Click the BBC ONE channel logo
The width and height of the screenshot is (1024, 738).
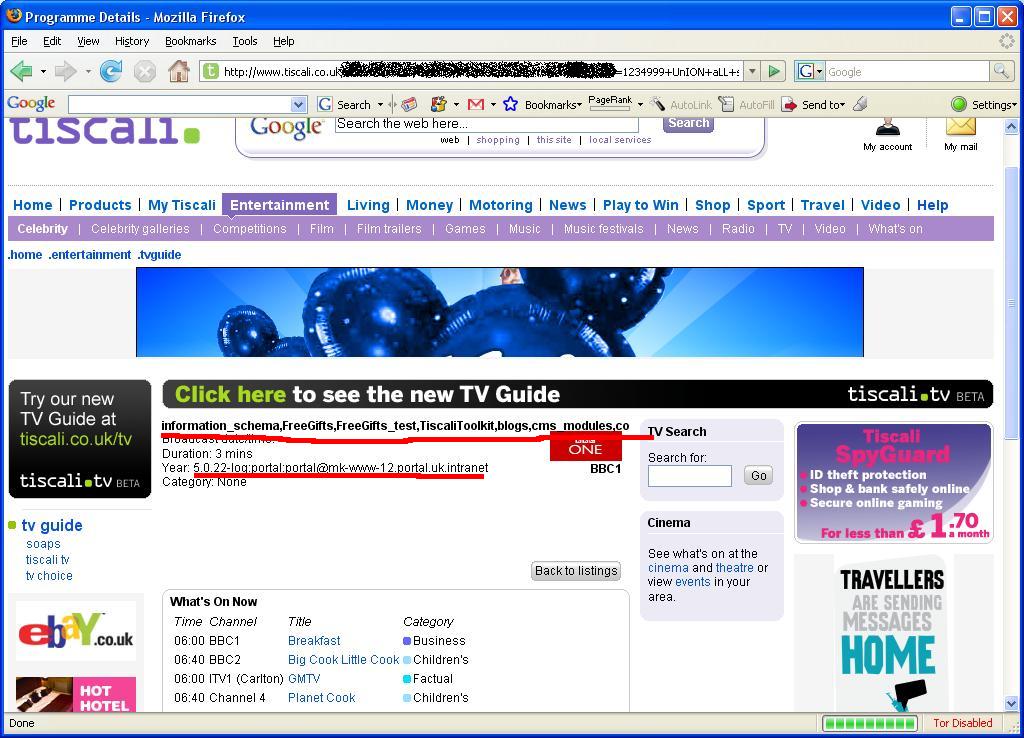pos(585,447)
